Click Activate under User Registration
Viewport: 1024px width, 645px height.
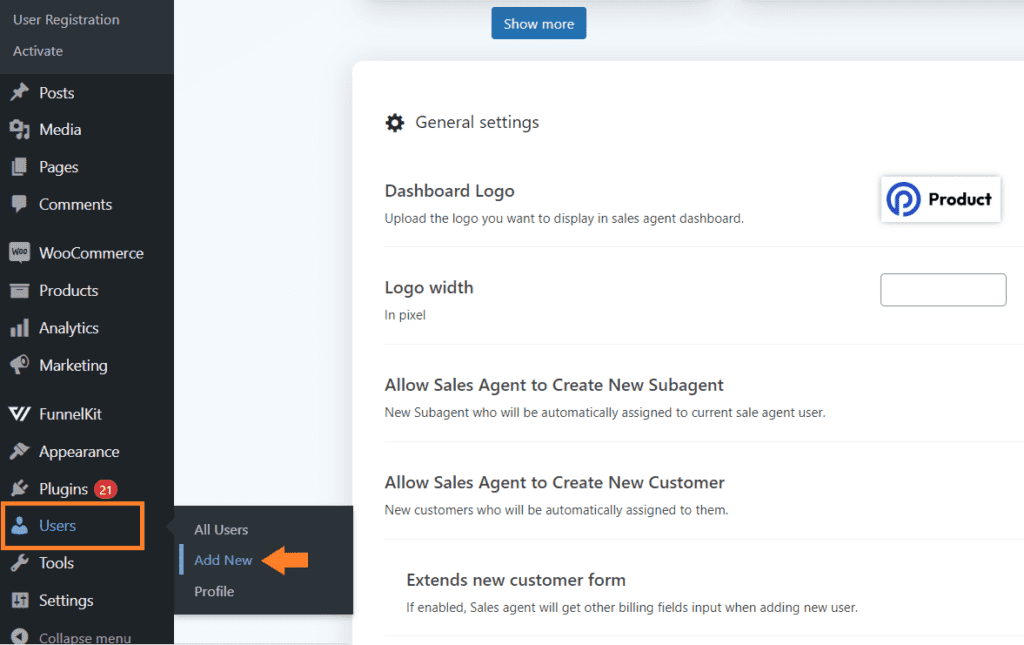click(38, 51)
